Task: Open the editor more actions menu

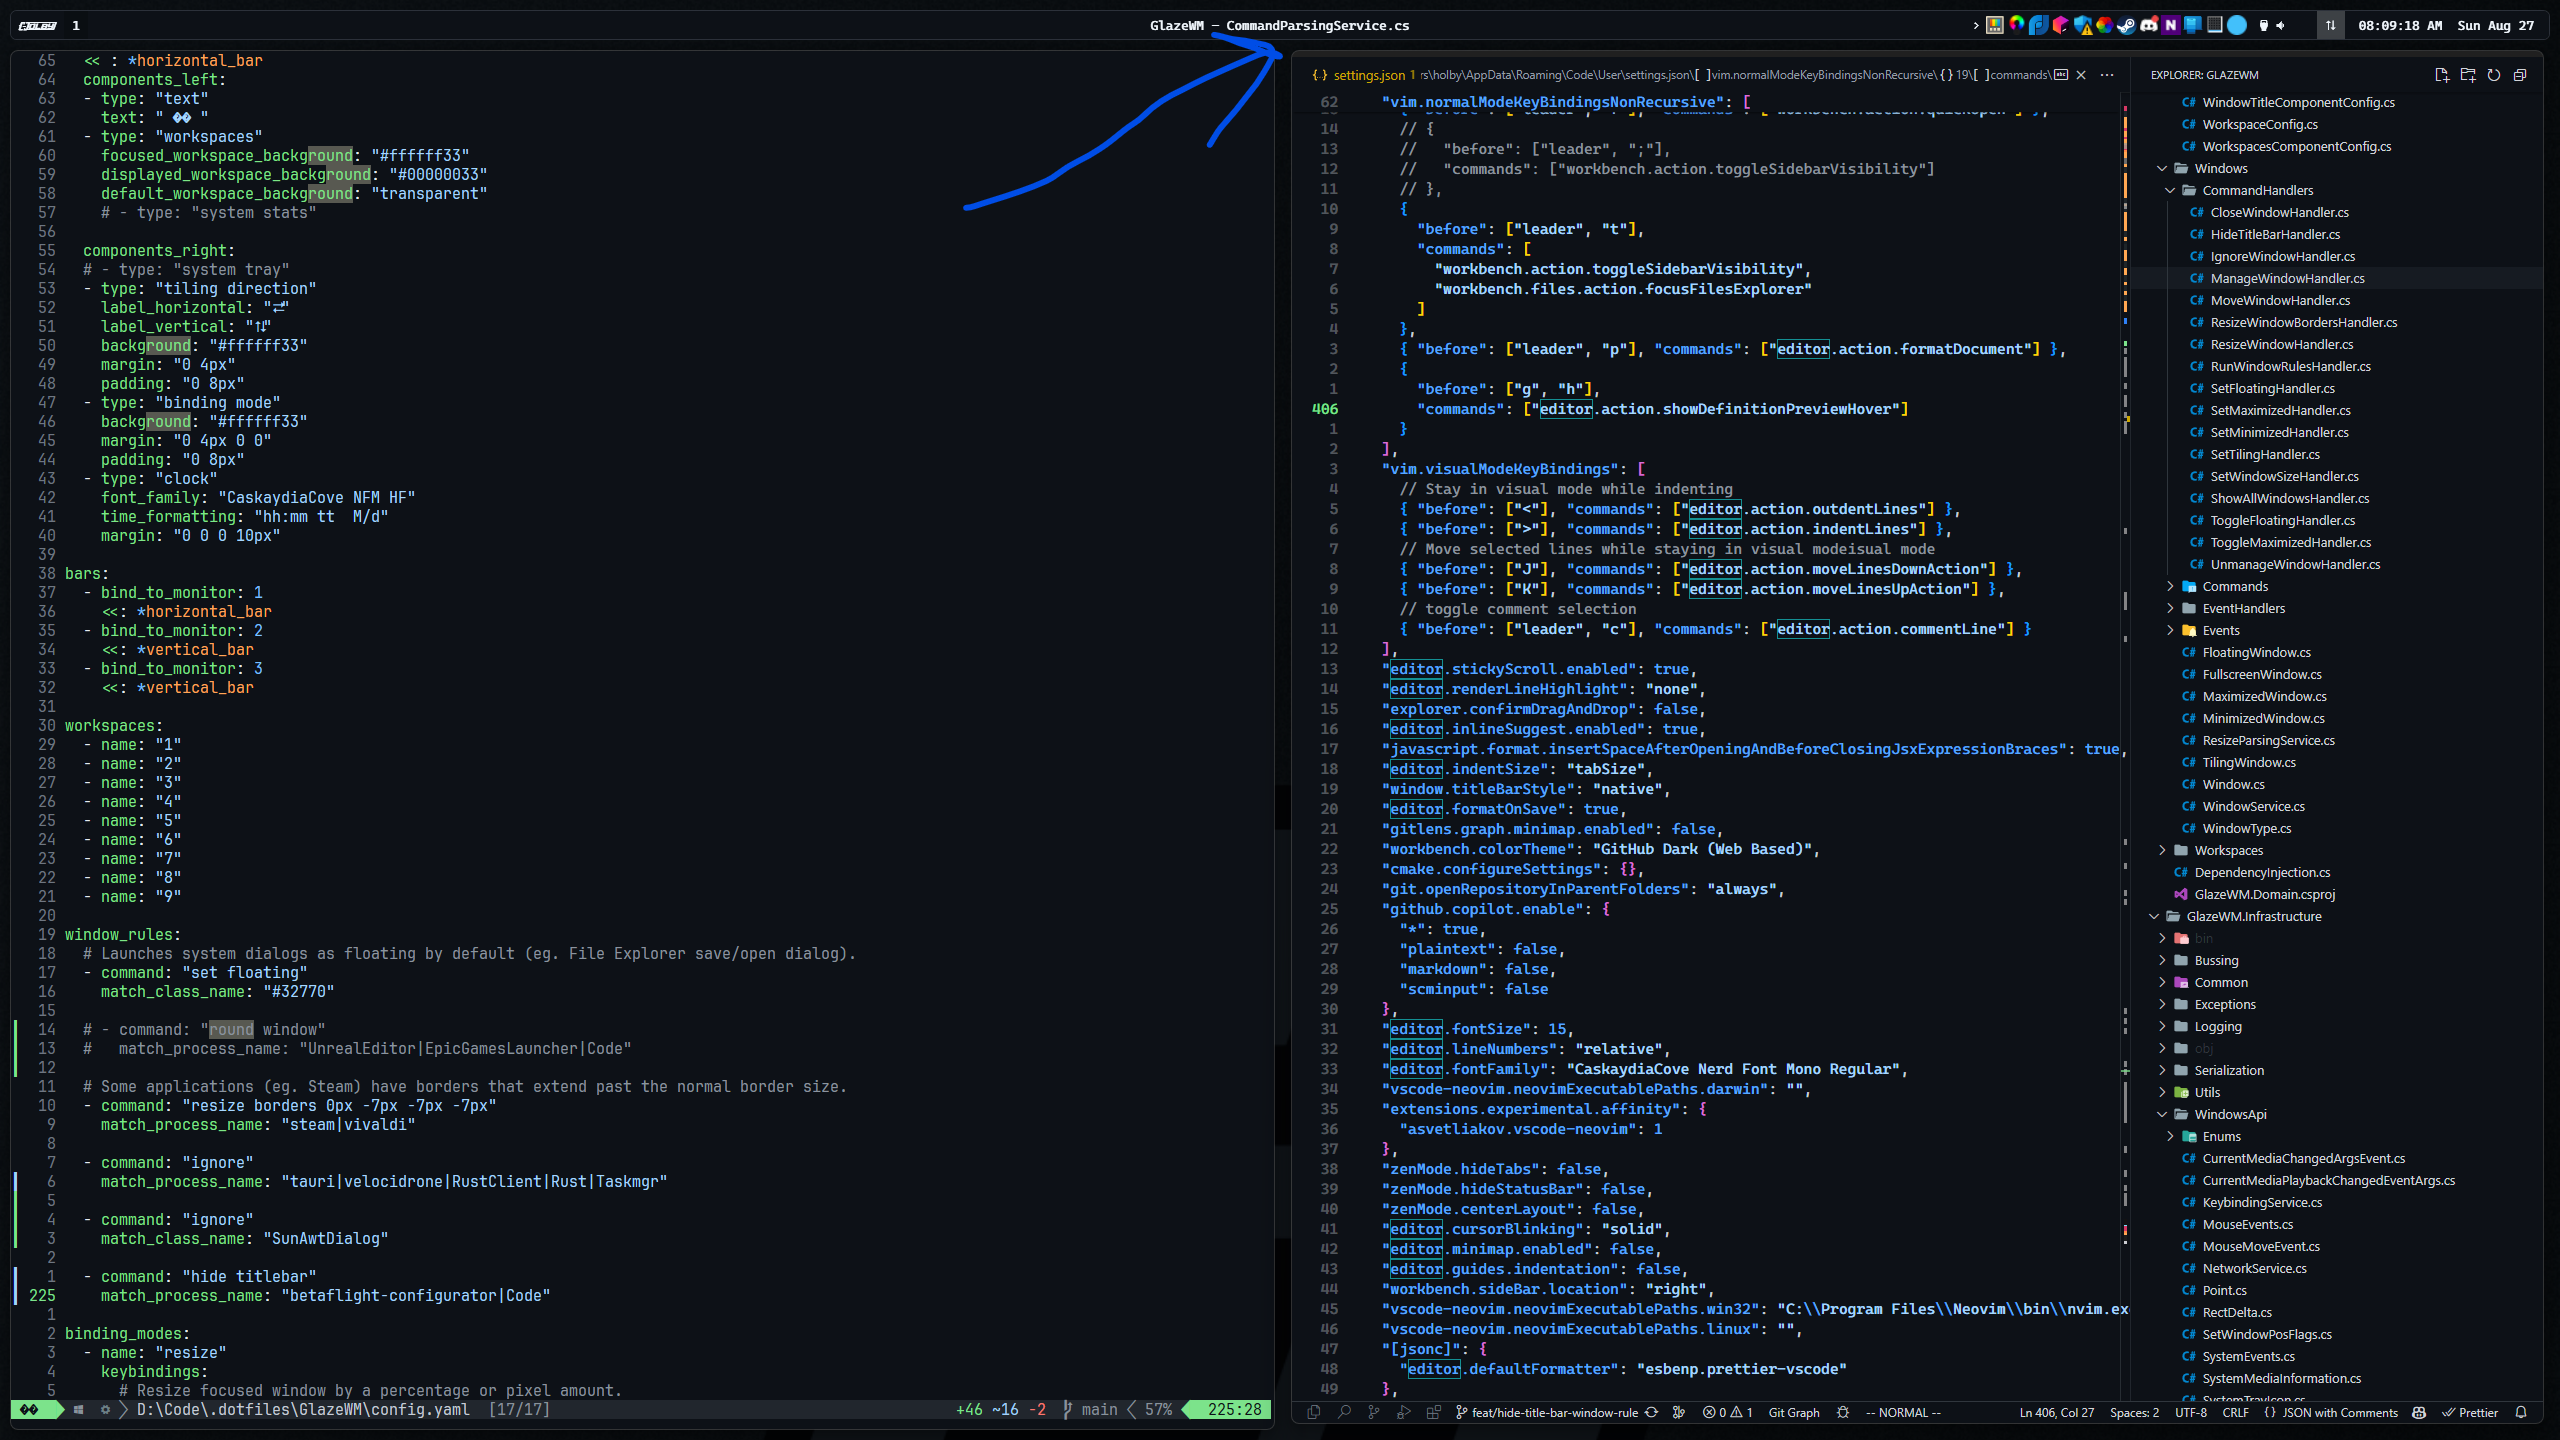Action: point(2106,75)
